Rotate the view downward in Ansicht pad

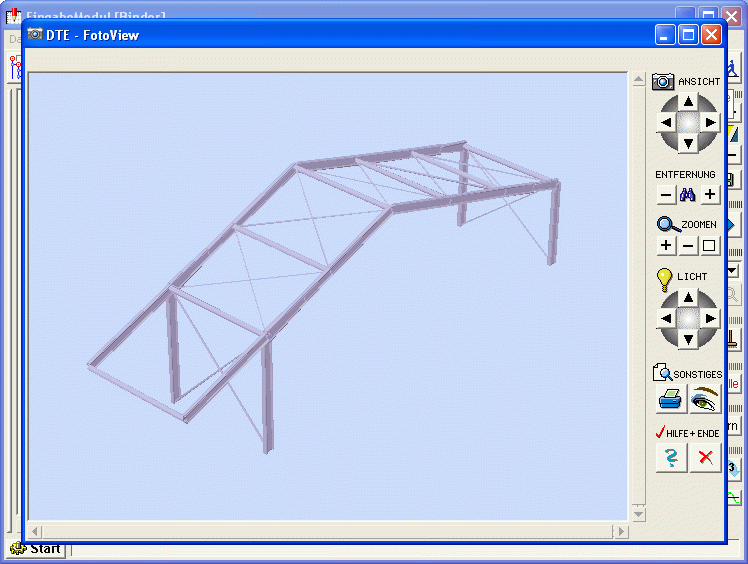click(688, 144)
